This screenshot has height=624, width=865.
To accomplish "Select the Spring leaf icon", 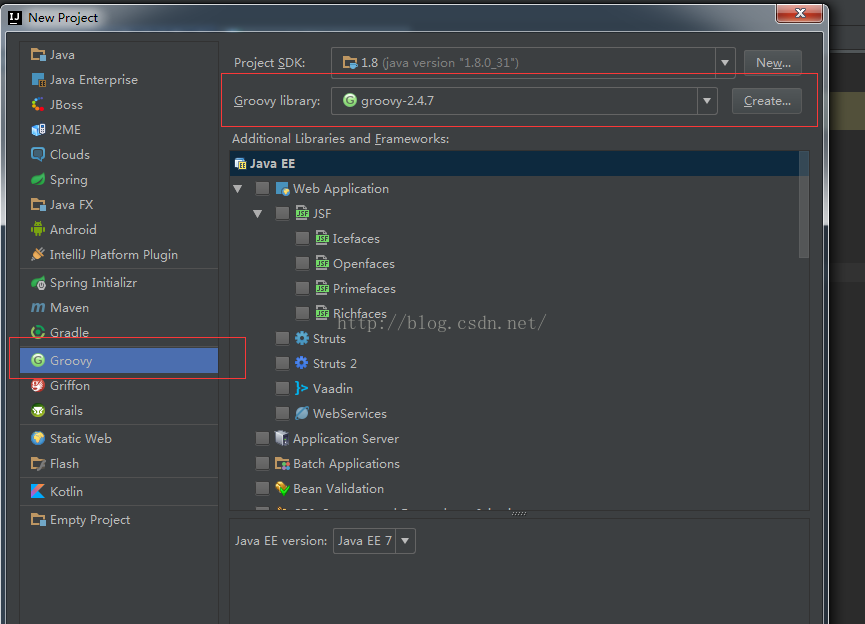I will pyautogui.click(x=38, y=179).
